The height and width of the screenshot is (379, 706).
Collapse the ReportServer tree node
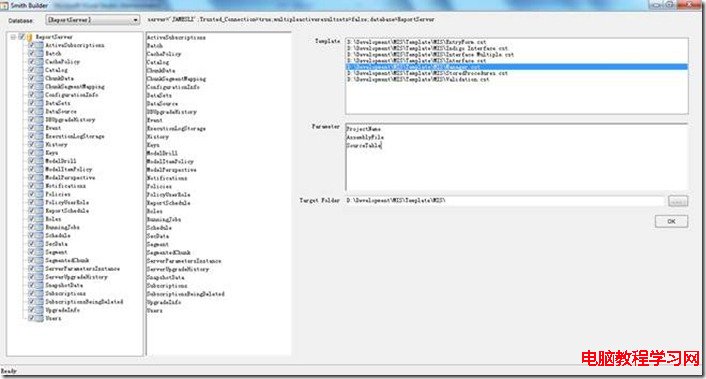click(13, 37)
